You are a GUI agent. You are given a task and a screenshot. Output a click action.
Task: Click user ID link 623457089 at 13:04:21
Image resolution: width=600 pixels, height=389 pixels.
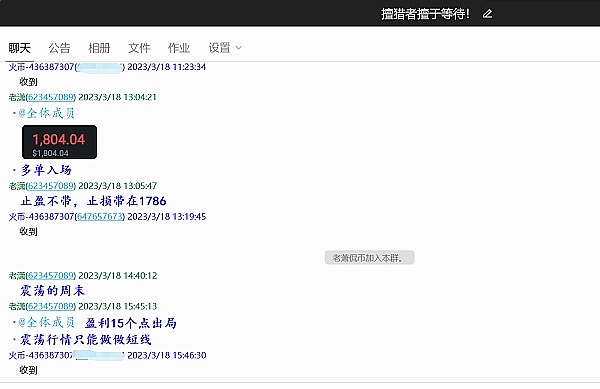[51, 97]
